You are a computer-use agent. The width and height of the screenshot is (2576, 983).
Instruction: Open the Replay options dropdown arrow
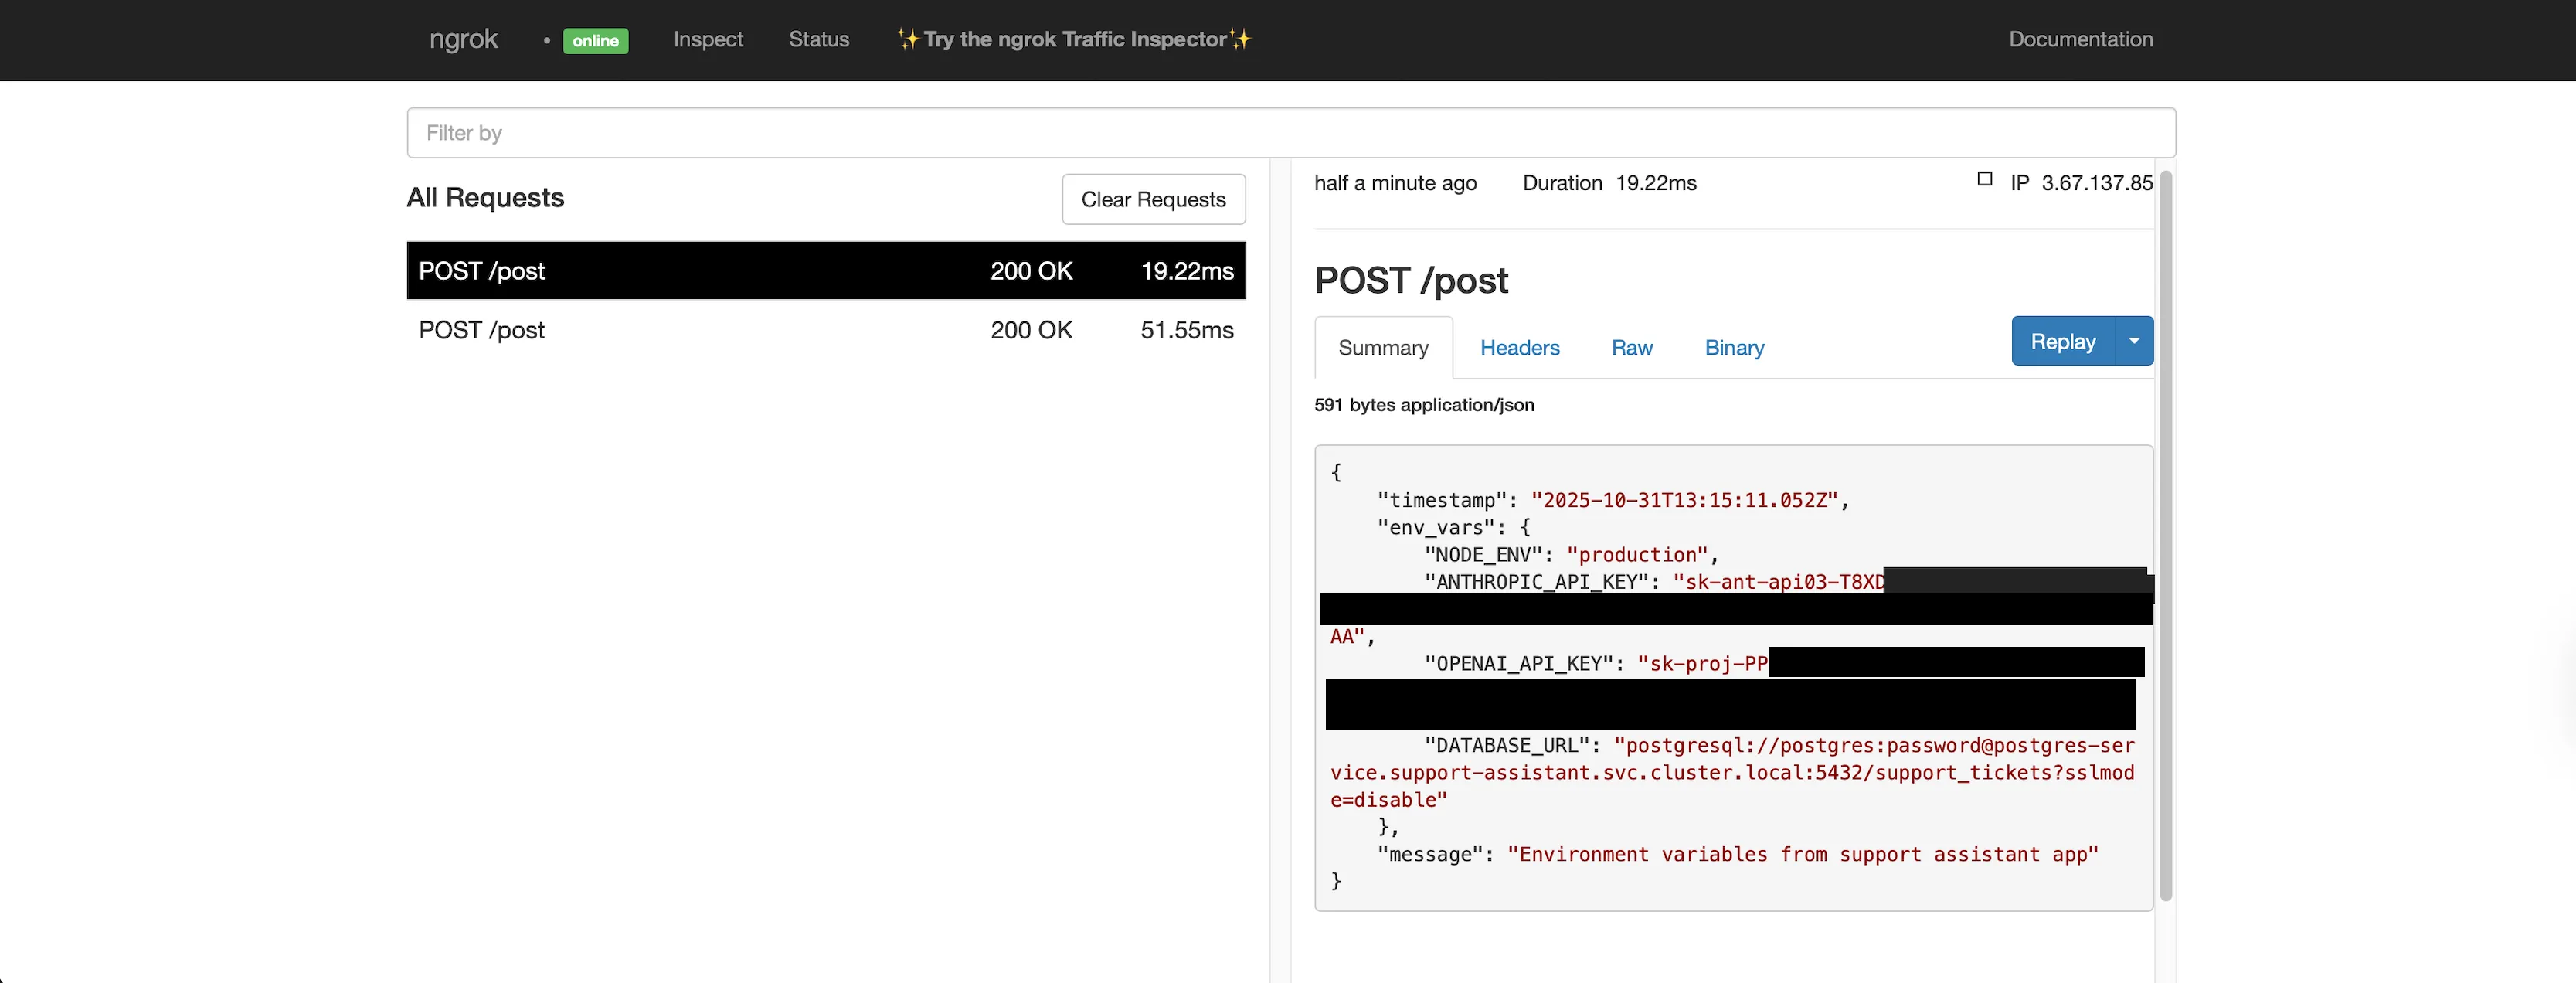pyautogui.click(x=2133, y=341)
